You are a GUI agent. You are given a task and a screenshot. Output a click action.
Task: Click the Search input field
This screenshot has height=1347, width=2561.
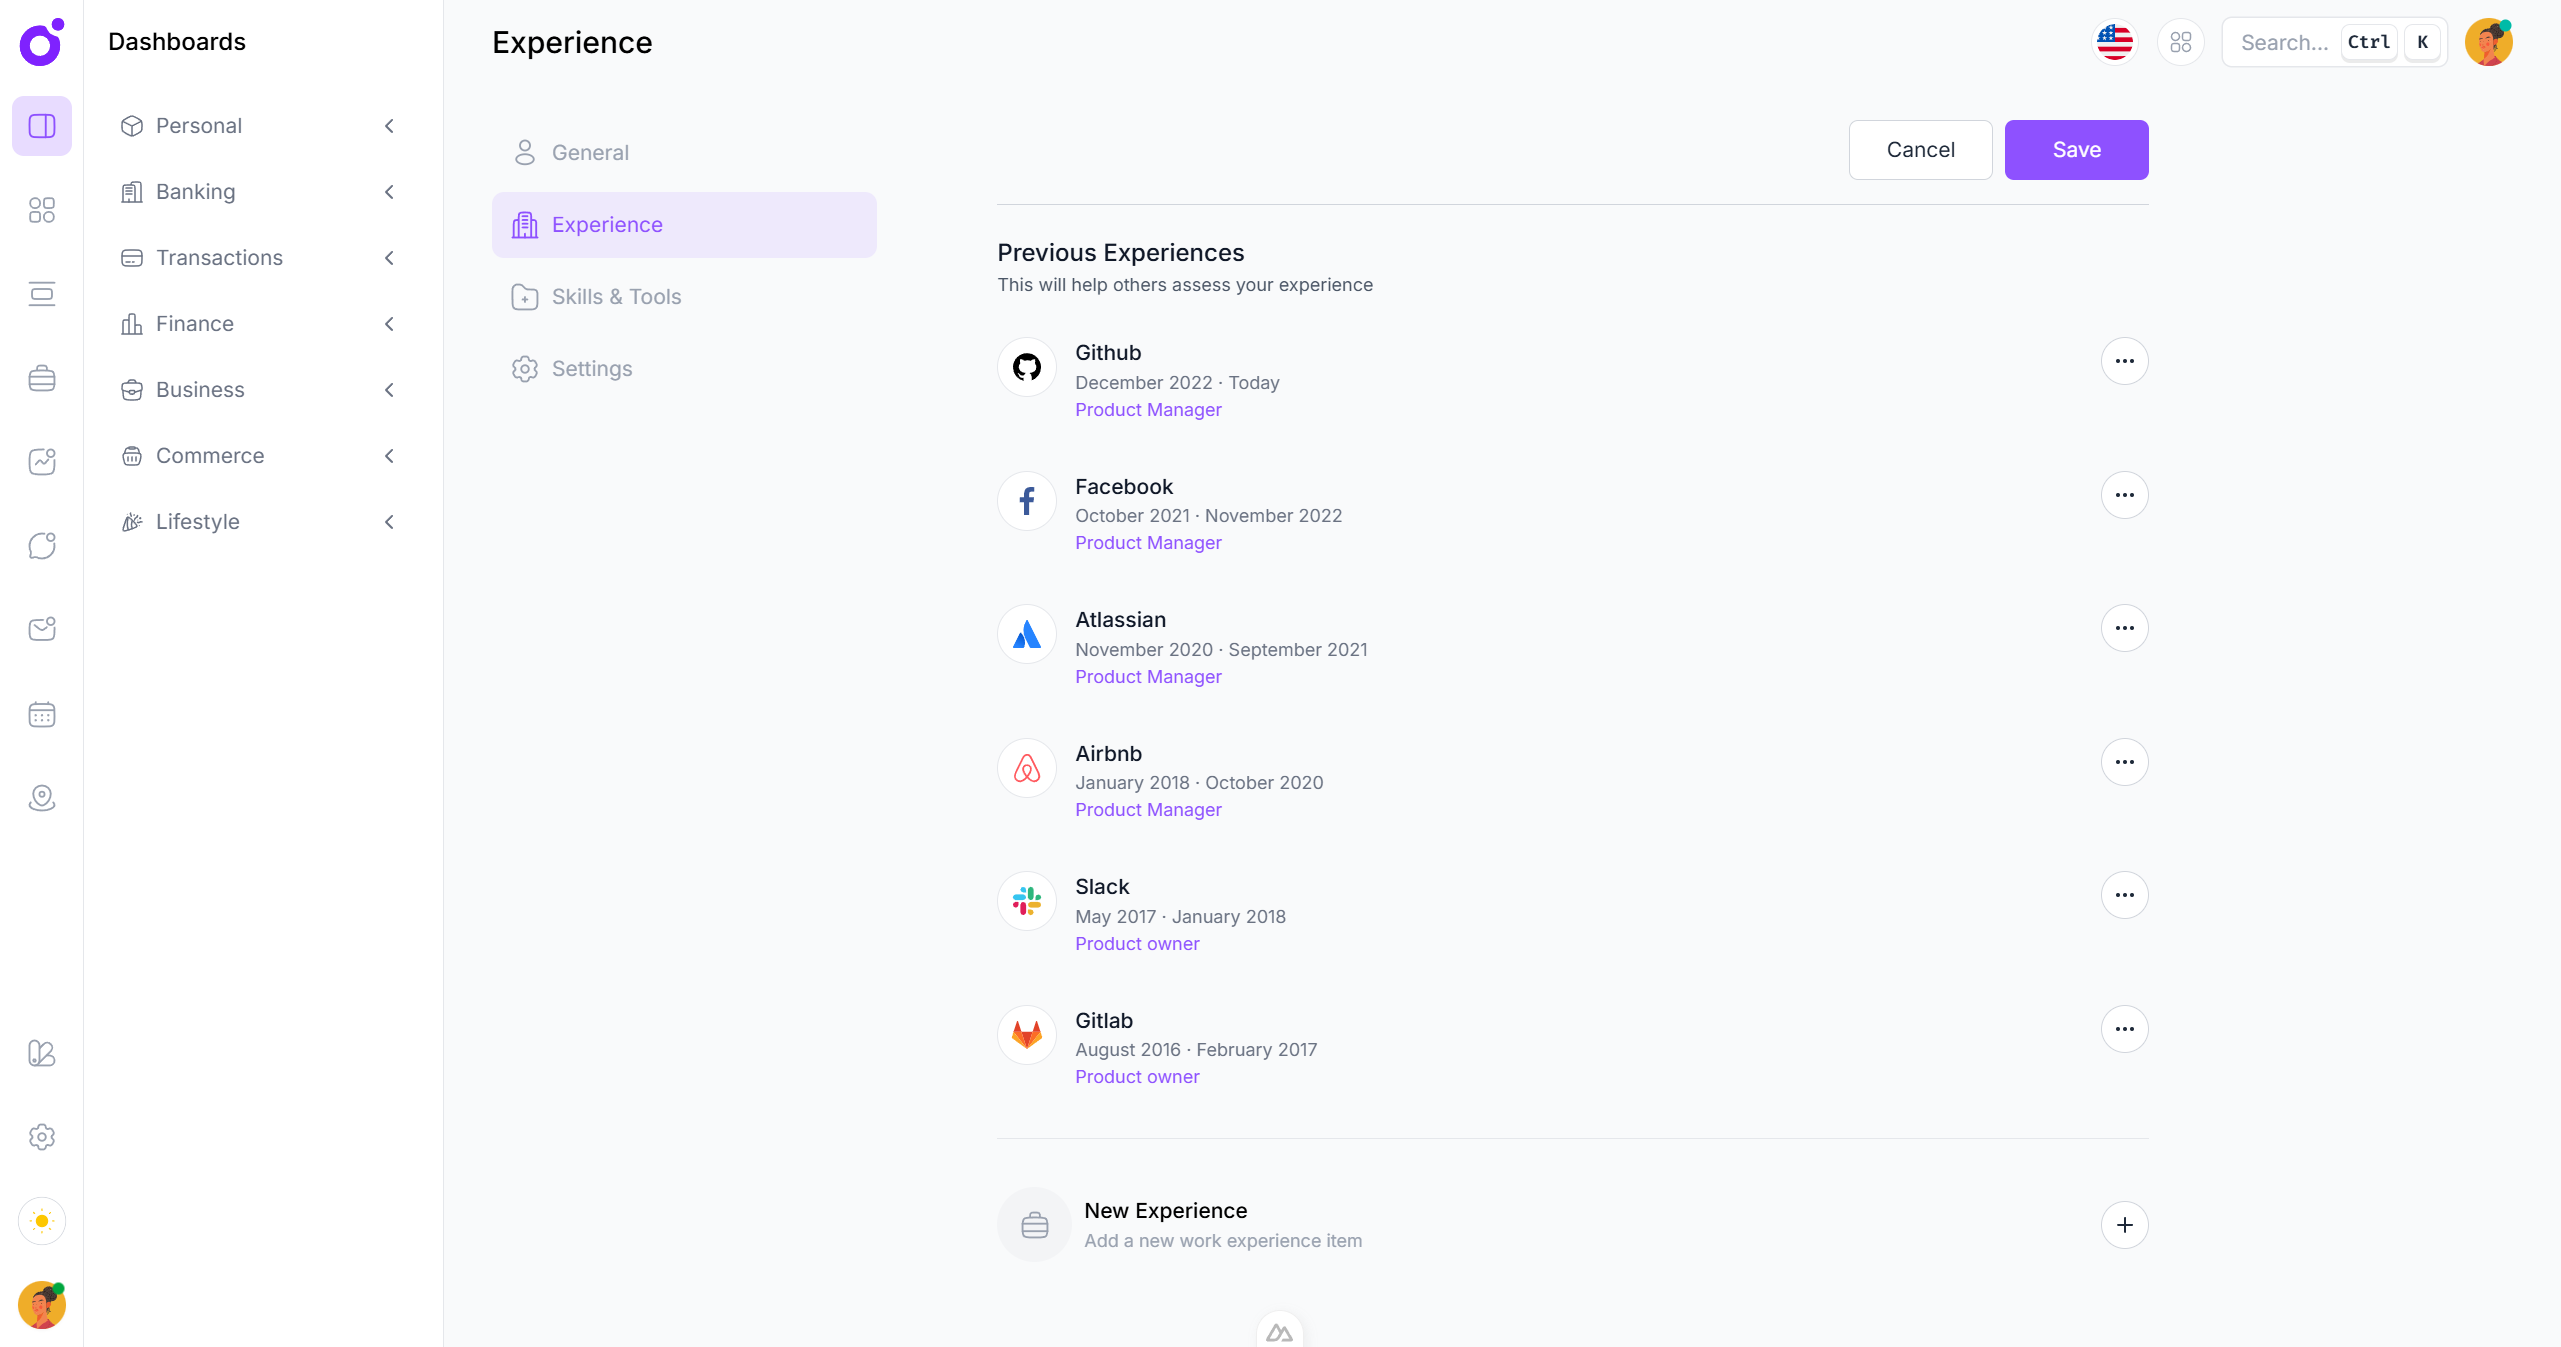(x=2284, y=42)
